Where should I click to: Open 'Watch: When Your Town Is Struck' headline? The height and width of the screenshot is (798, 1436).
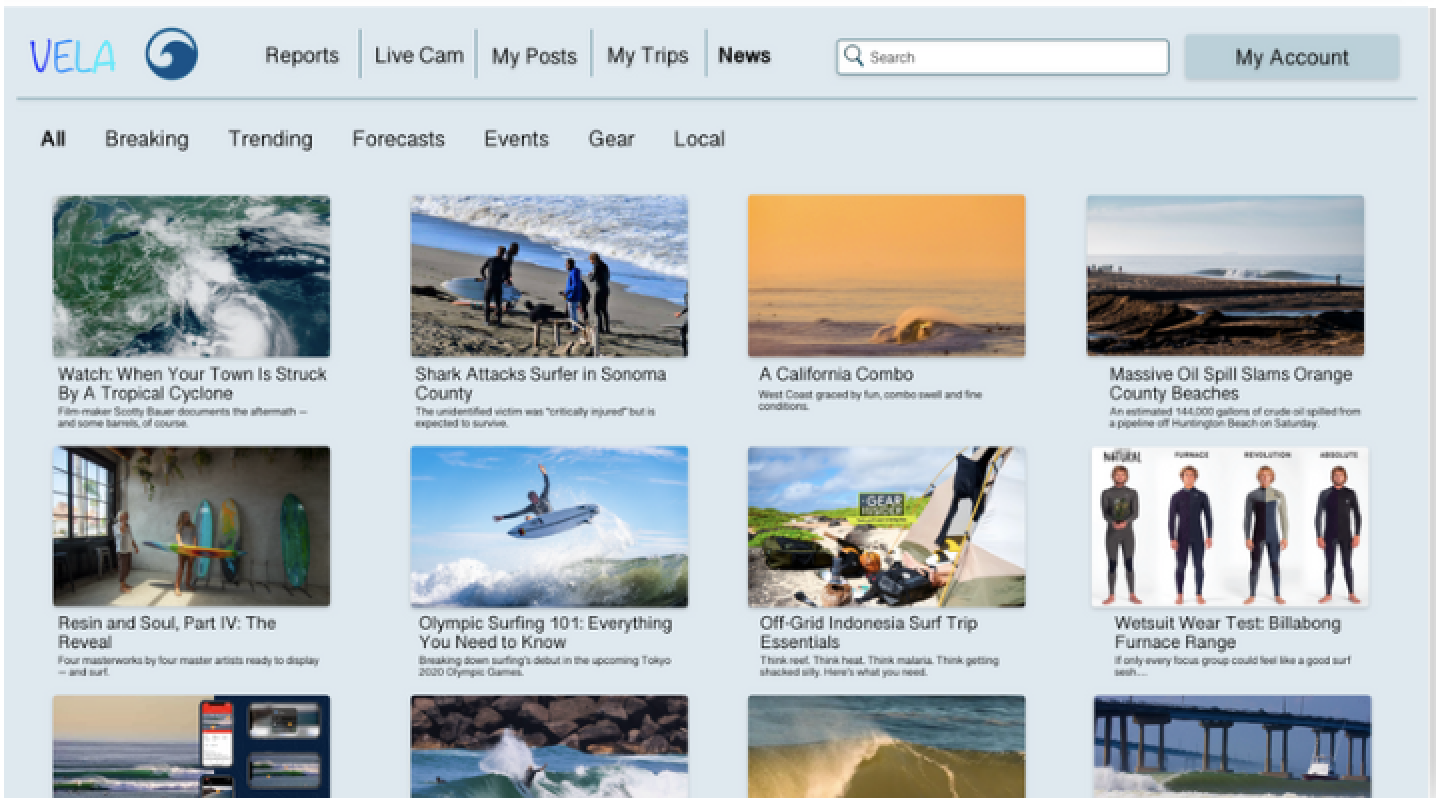[192, 384]
